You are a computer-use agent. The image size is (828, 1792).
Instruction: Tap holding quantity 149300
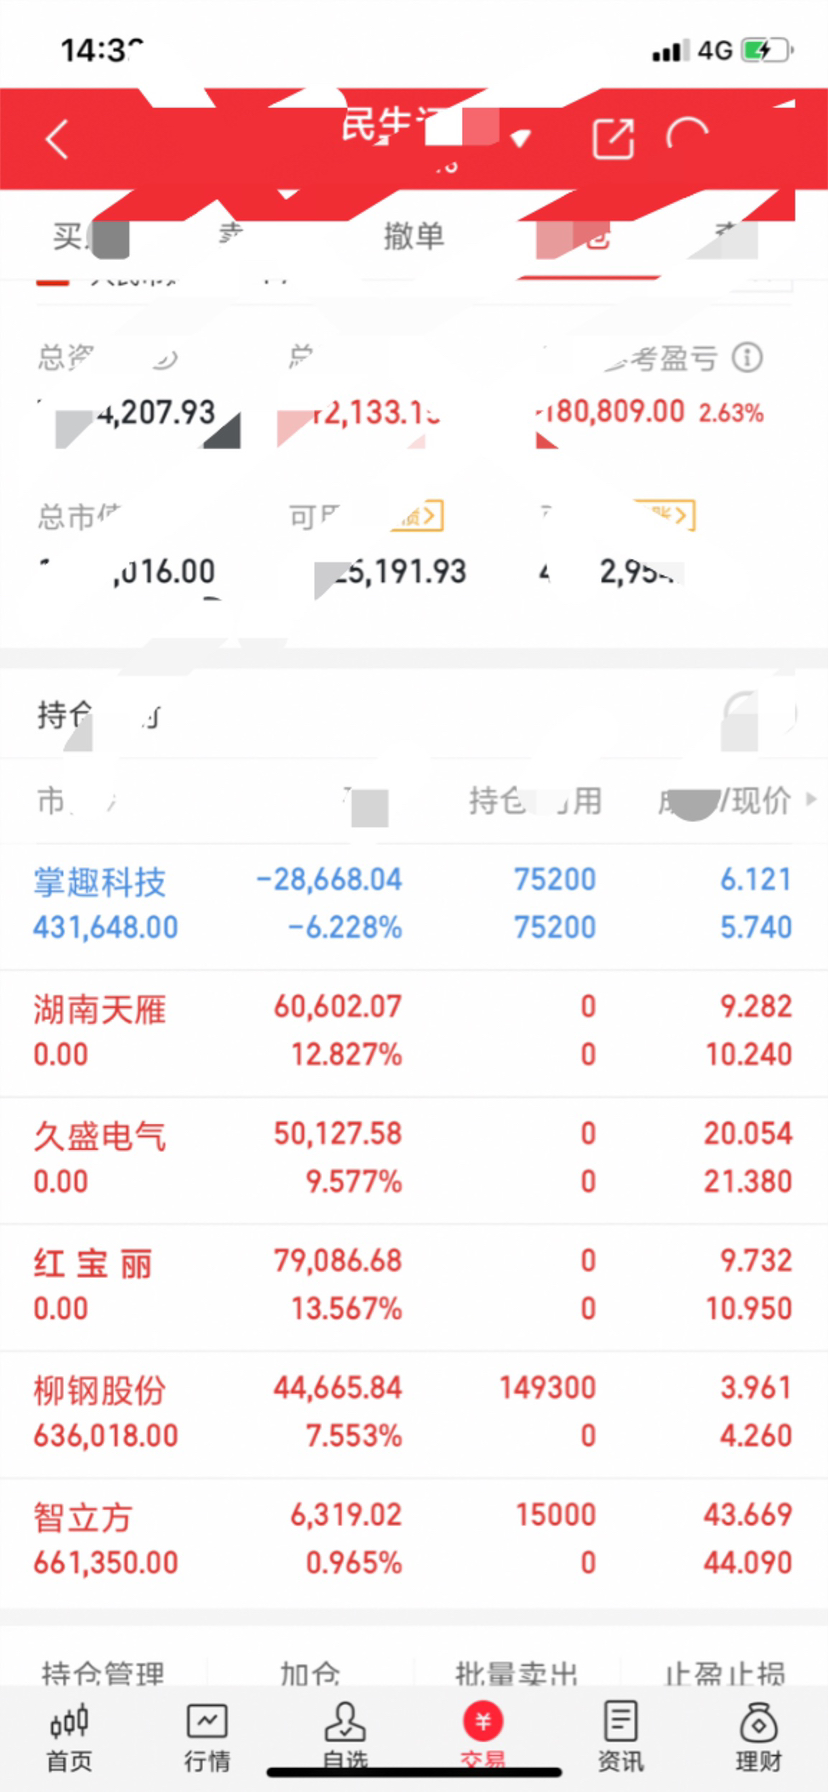pyautogui.click(x=547, y=1388)
